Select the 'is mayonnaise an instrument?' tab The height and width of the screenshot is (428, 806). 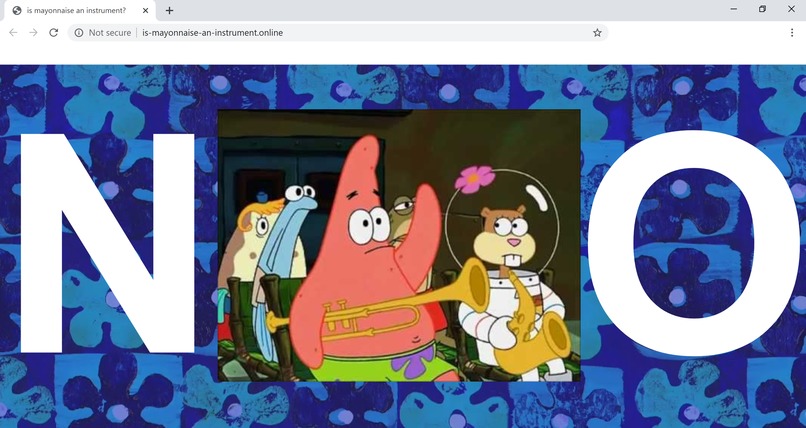click(80, 11)
